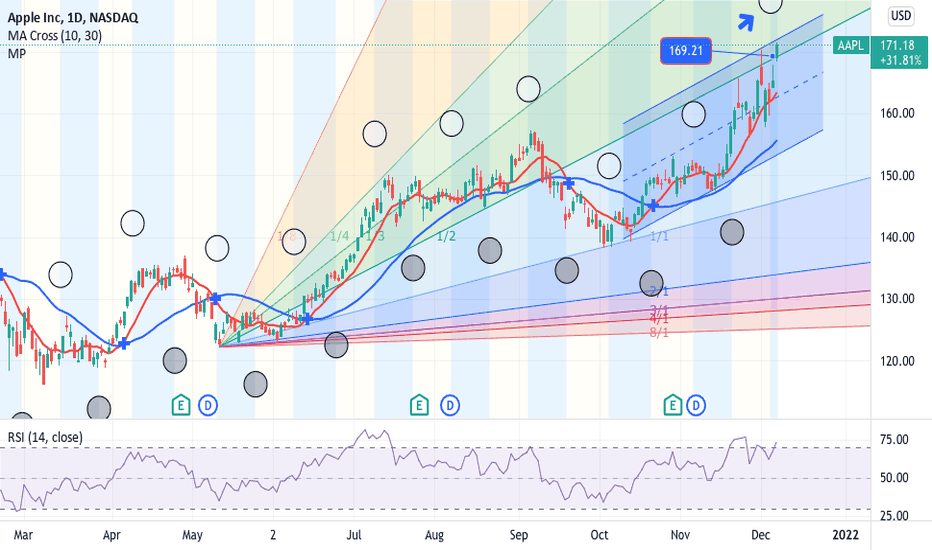Click the new moon marker near 140 in late November
Image resolution: width=932 pixels, height=550 pixels.
click(x=732, y=232)
